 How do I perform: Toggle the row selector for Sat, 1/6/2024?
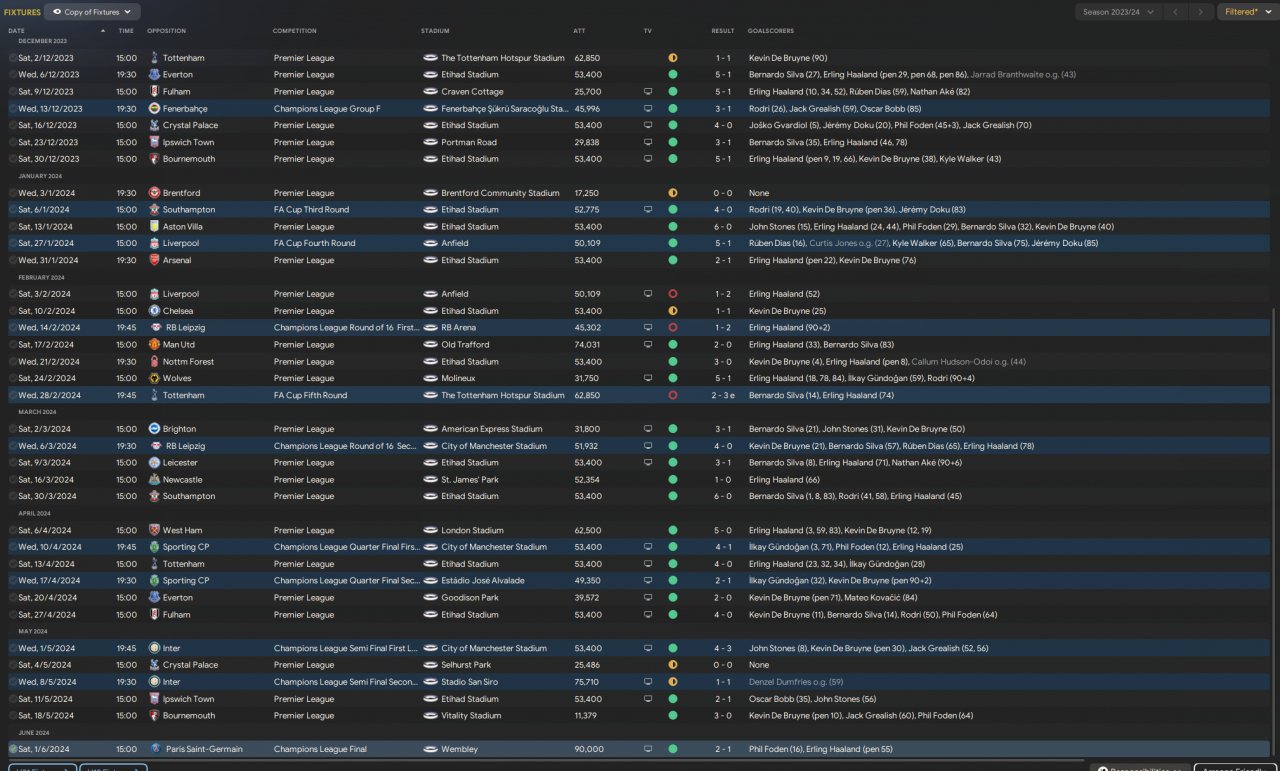pyautogui.click(x=13, y=749)
